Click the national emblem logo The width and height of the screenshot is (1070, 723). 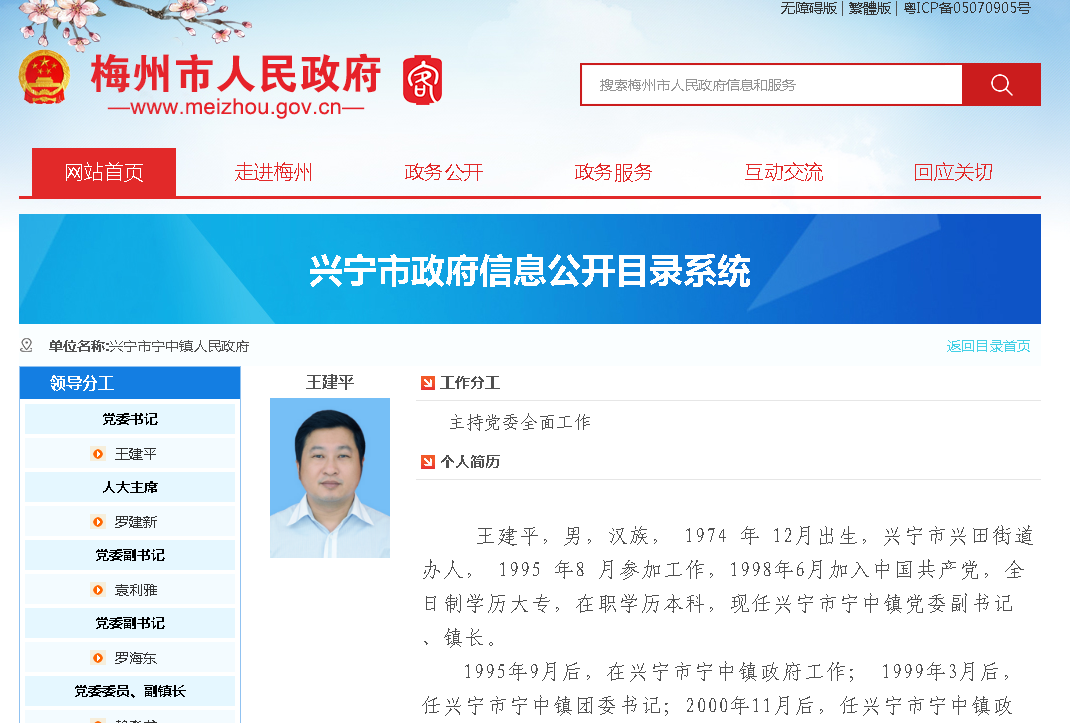[44, 77]
